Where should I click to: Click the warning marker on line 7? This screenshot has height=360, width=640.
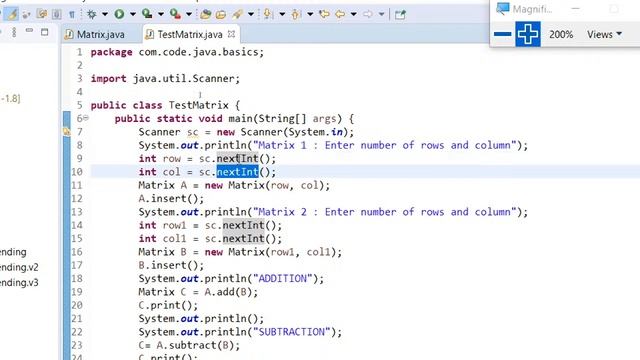67,131
